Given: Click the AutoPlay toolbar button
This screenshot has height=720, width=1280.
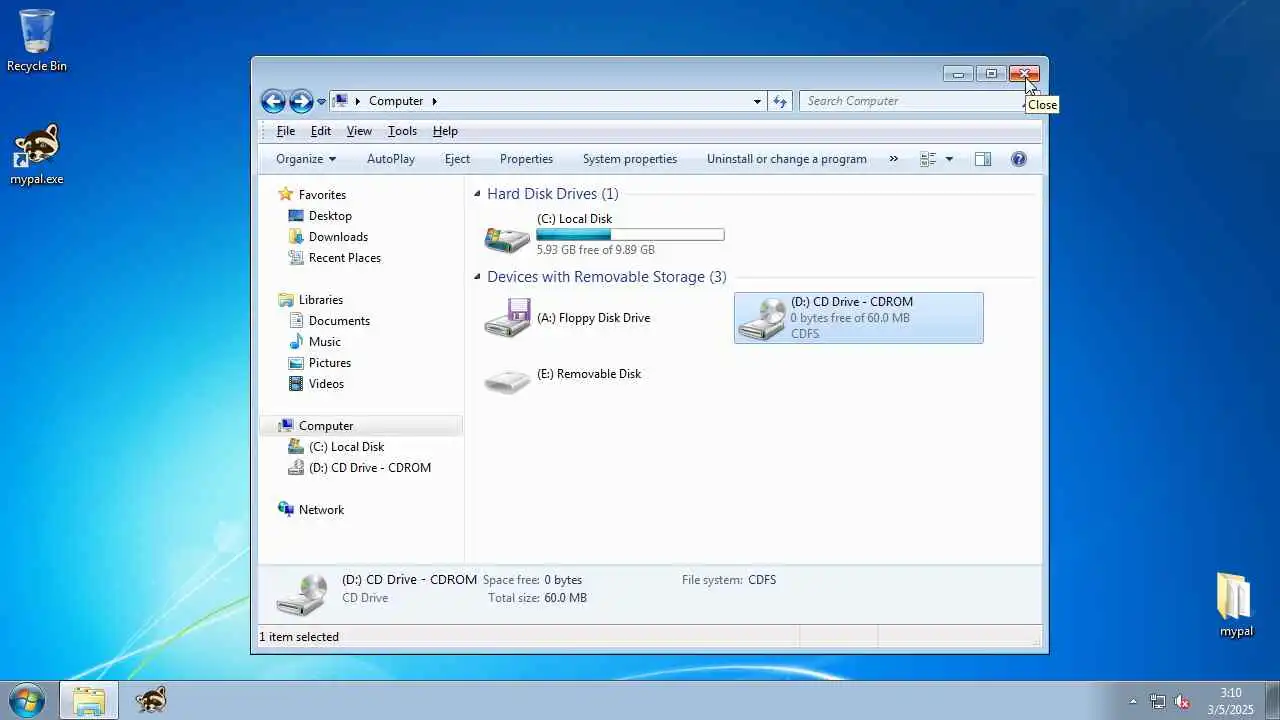Looking at the screenshot, I should tap(391, 159).
